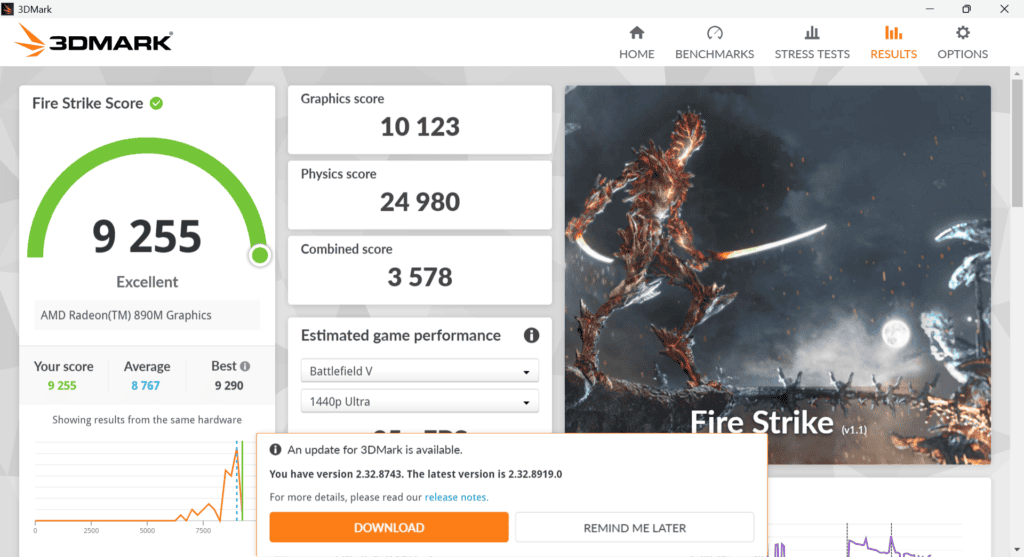Click the vertical scrollbar thumb

pos(1017,144)
